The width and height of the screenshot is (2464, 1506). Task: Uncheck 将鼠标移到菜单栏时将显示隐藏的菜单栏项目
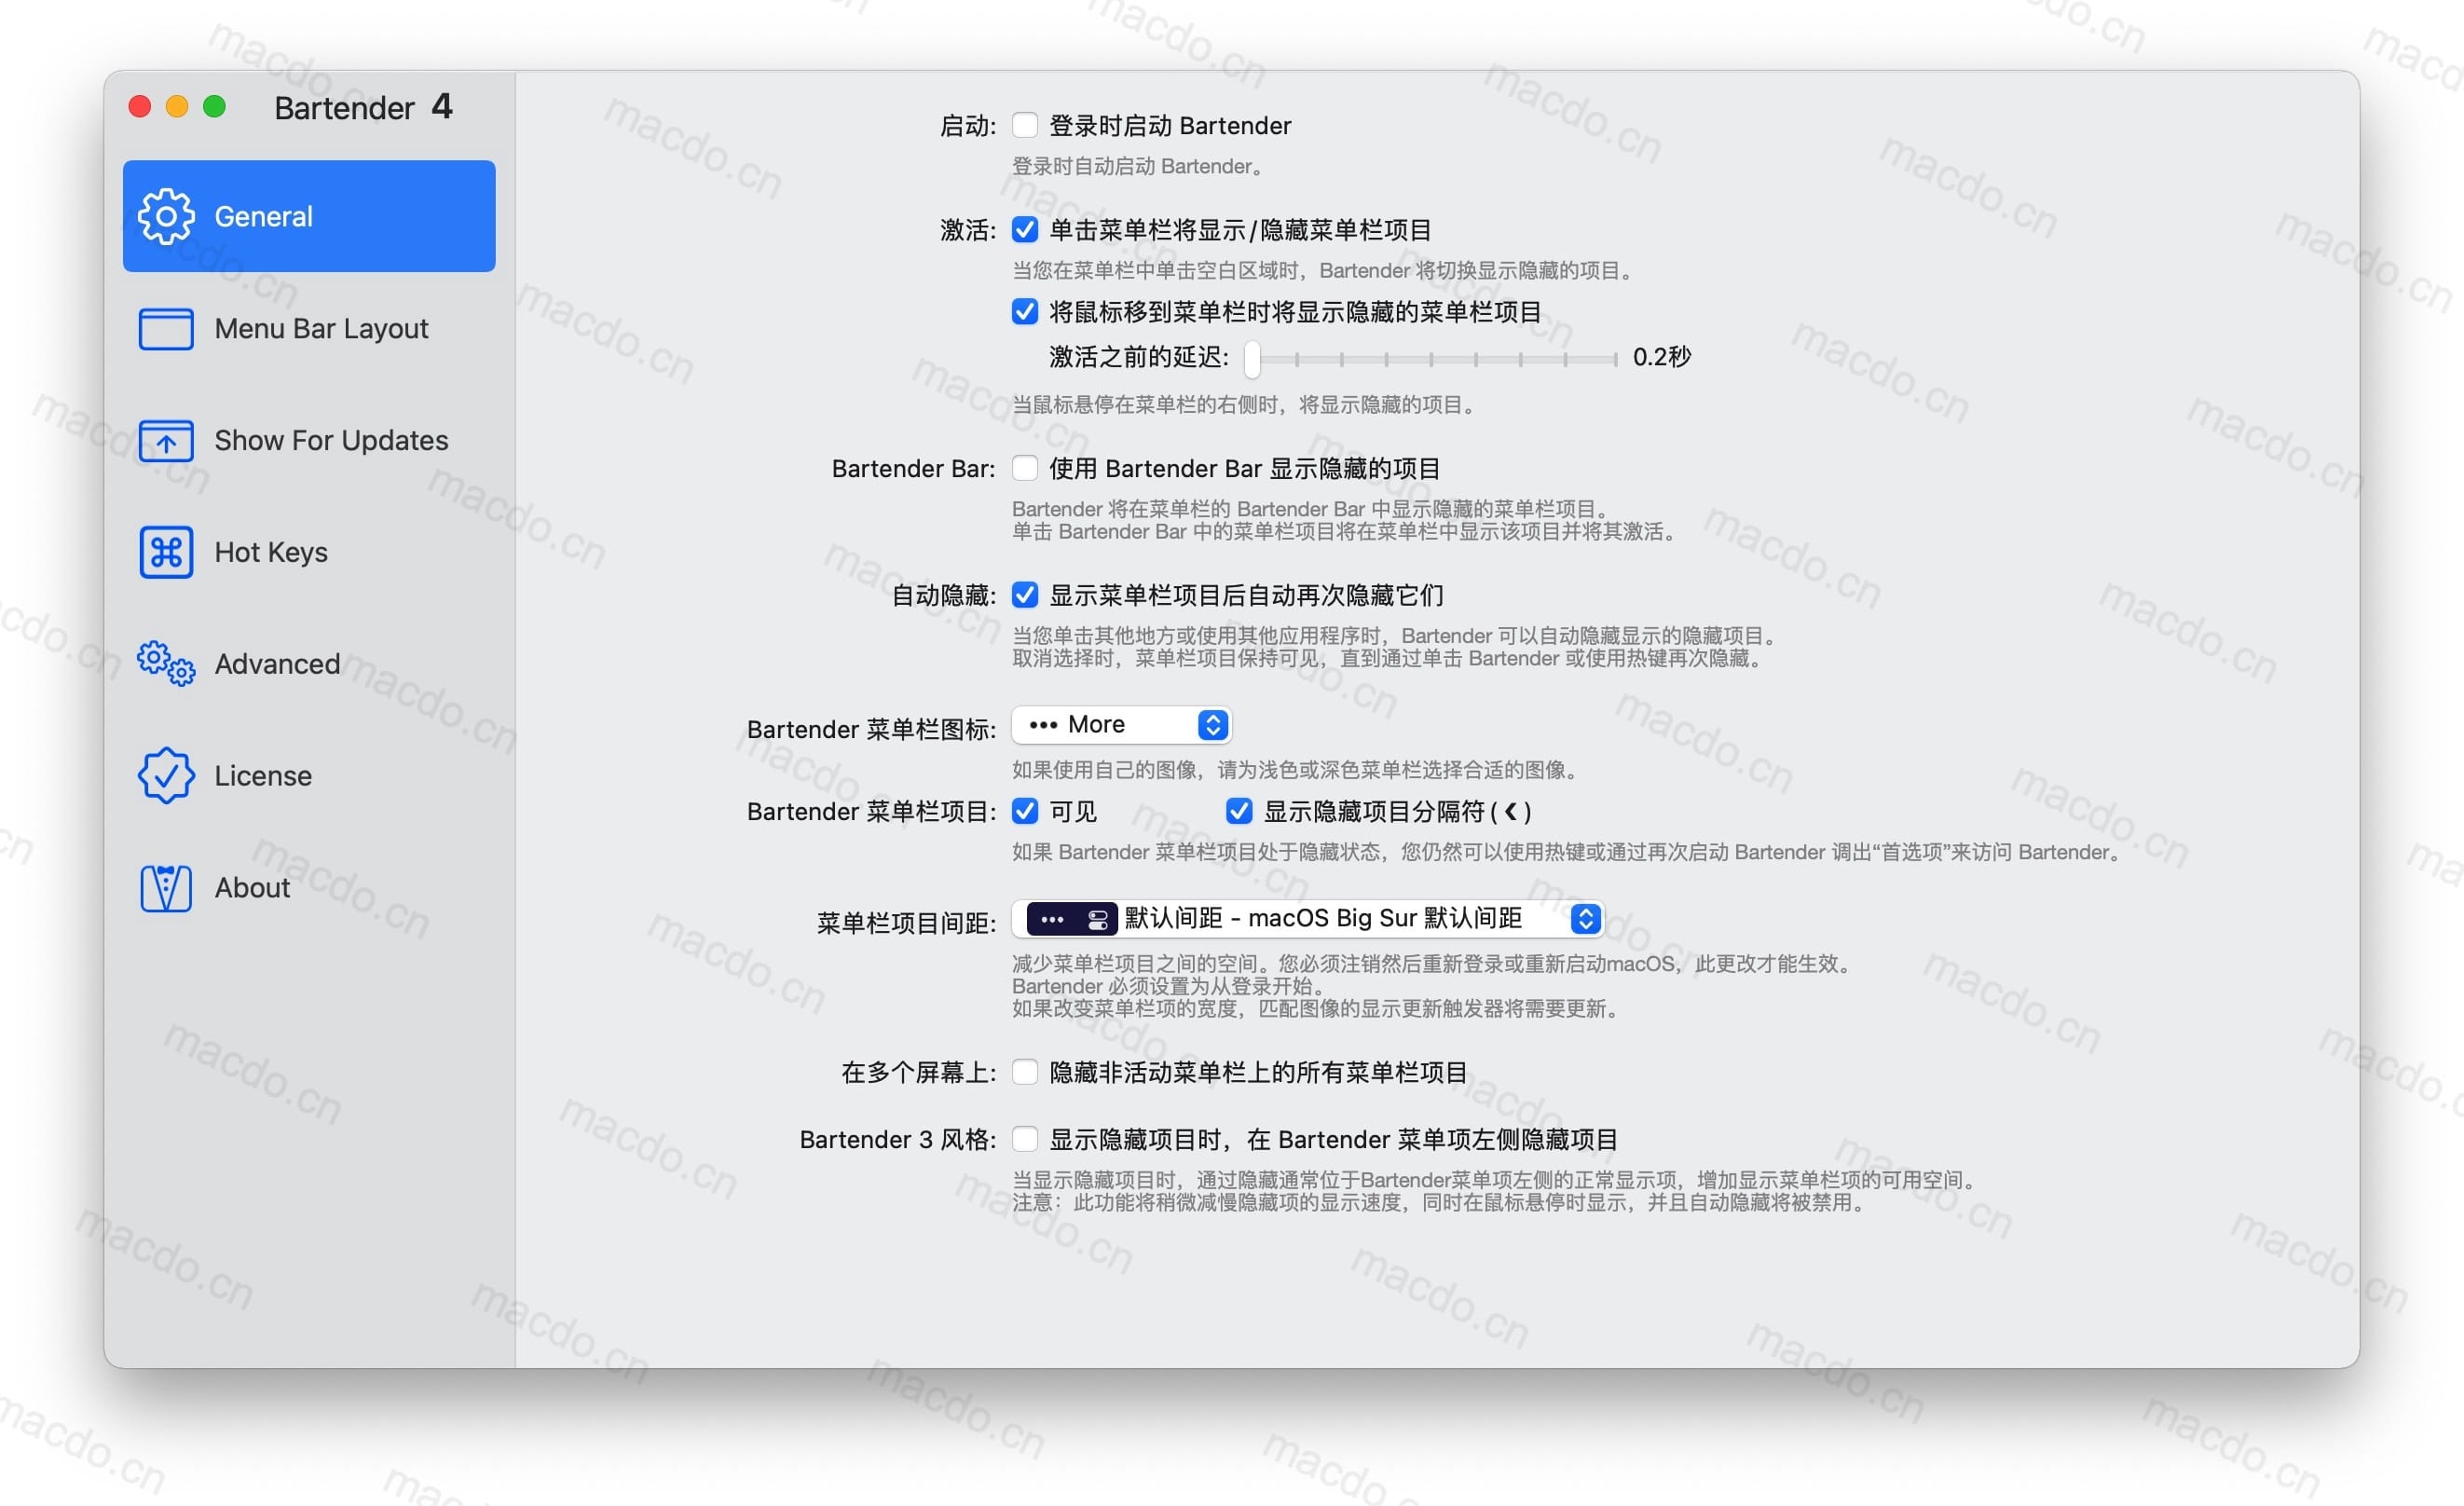[x=1024, y=312]
